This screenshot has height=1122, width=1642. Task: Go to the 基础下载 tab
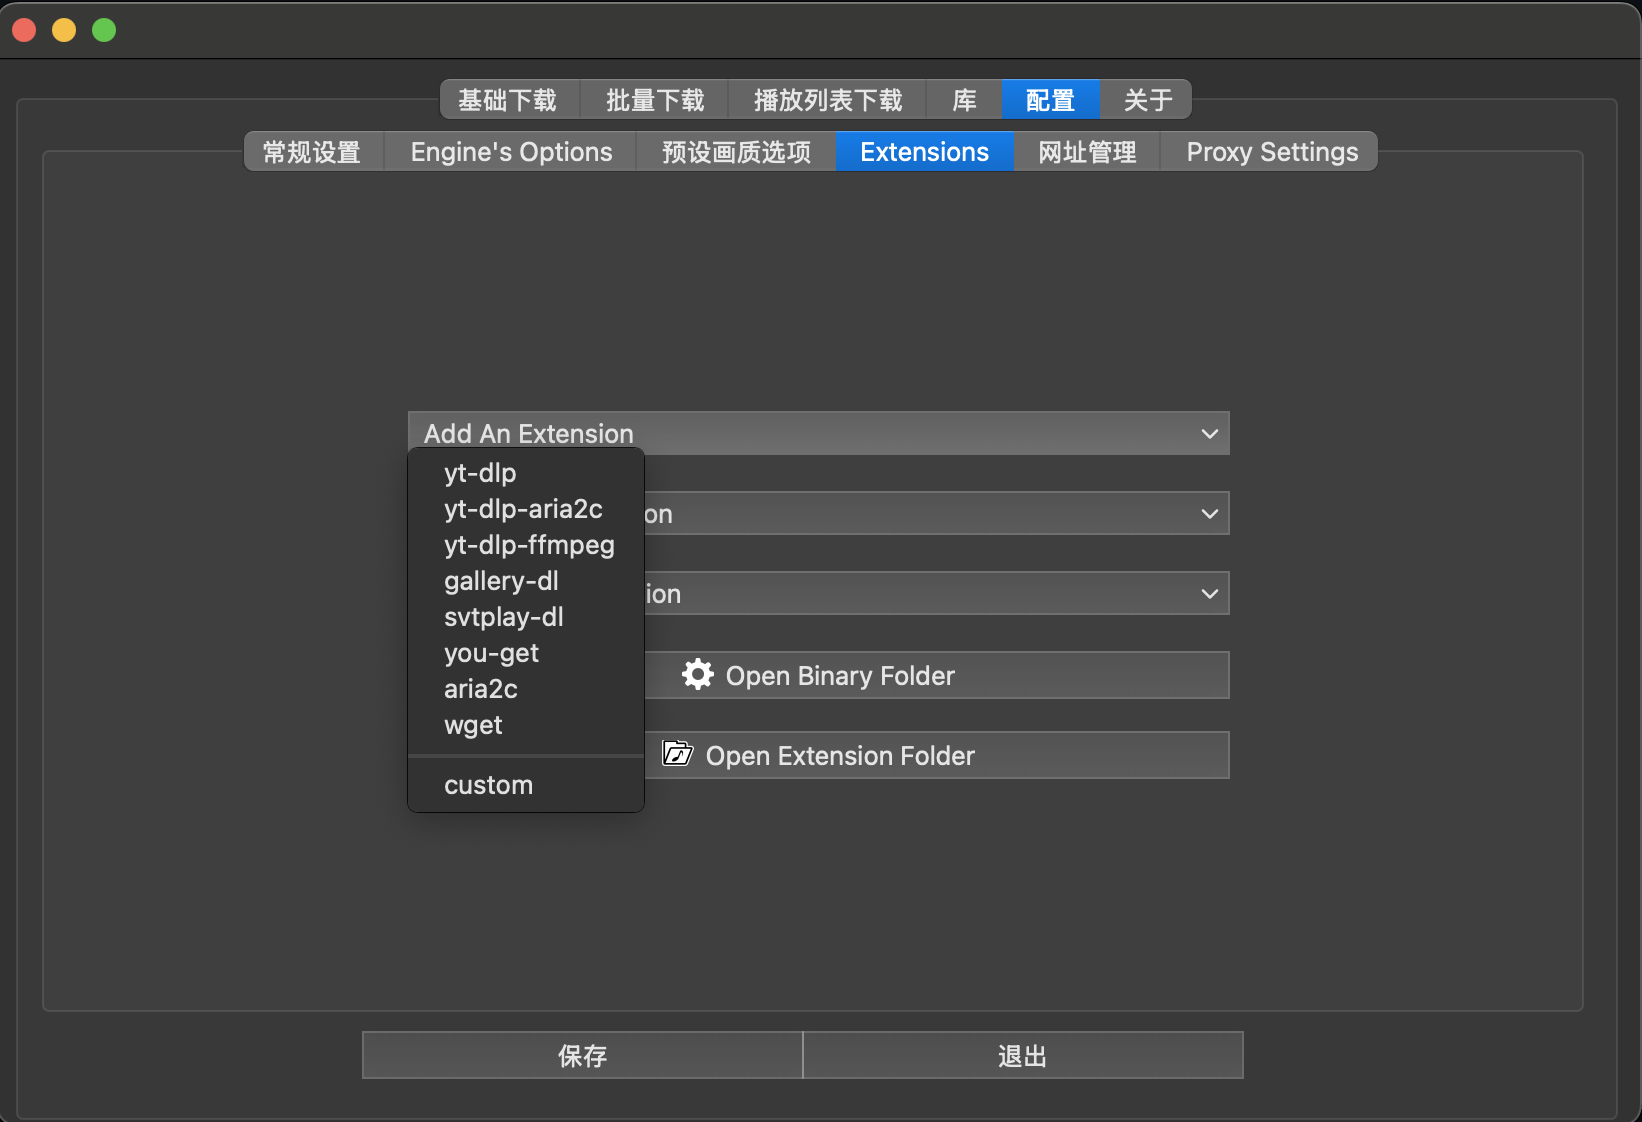pos(508,100)
